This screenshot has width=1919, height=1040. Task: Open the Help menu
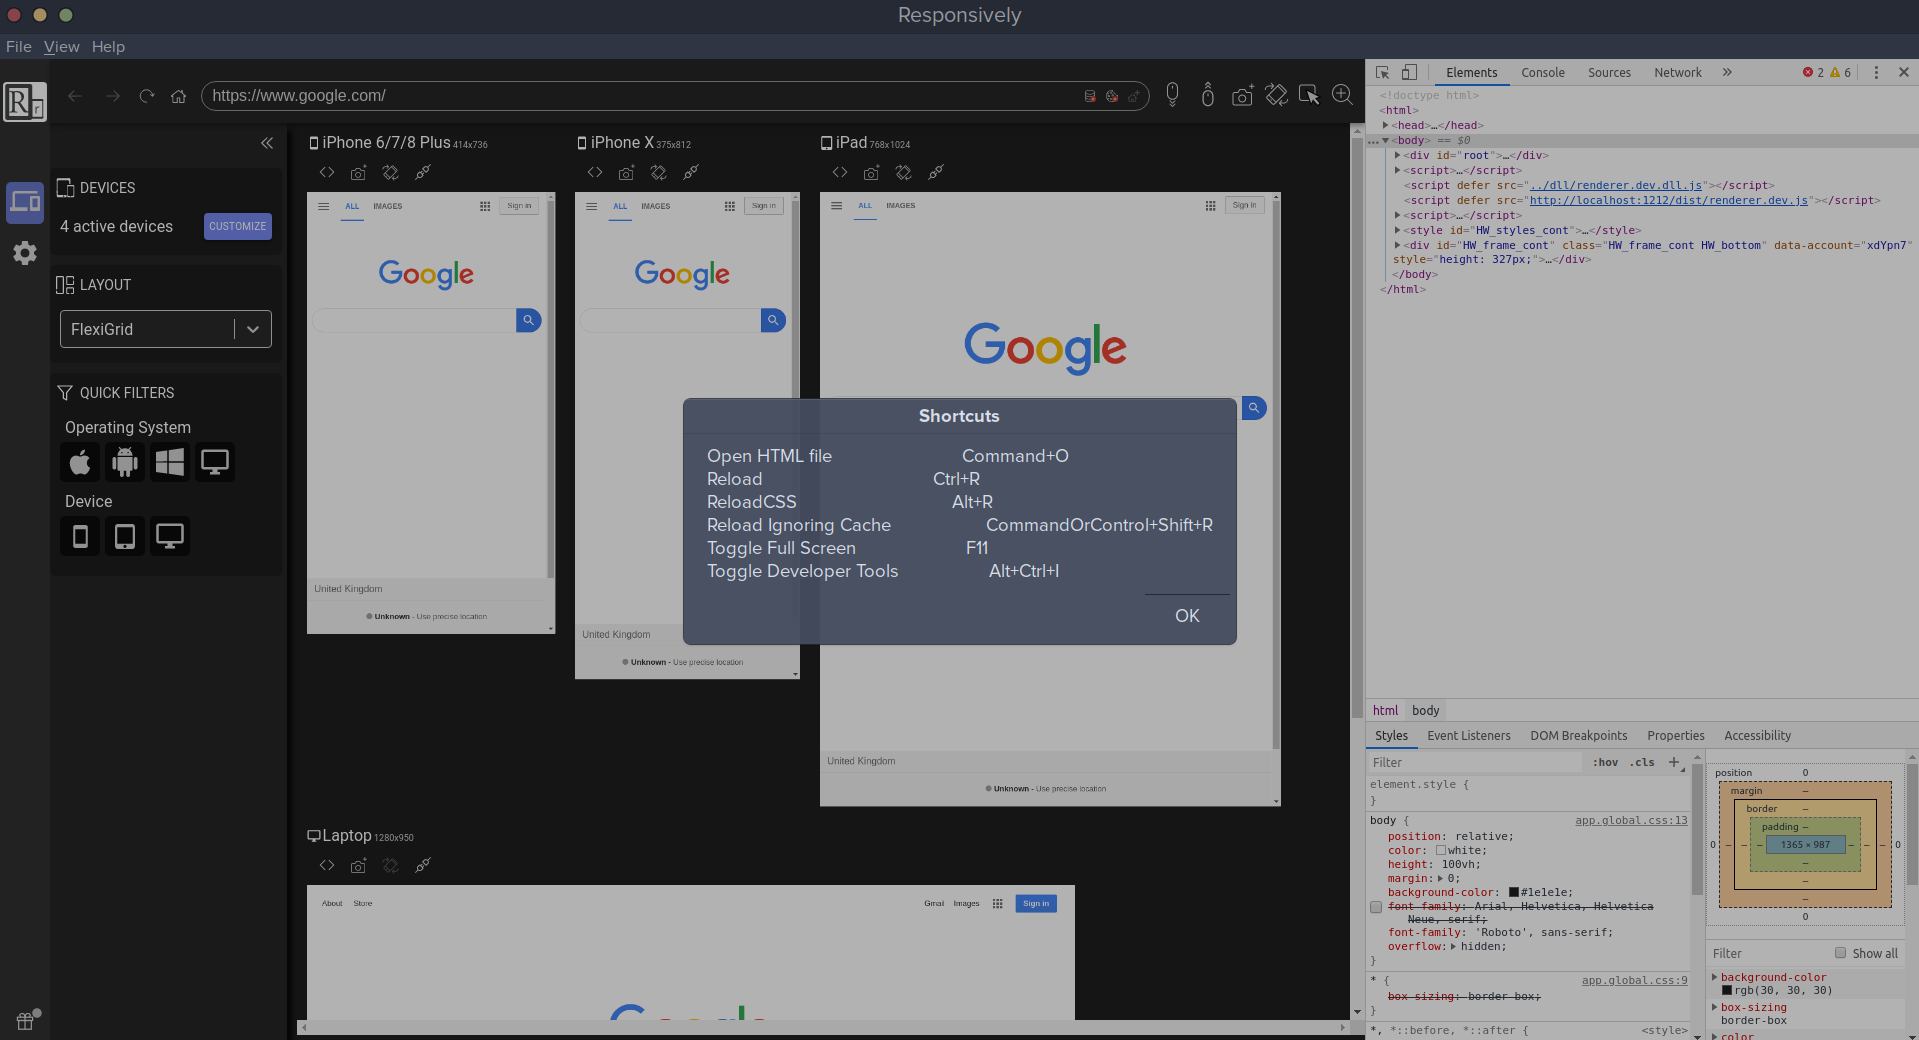coord(108,47)
